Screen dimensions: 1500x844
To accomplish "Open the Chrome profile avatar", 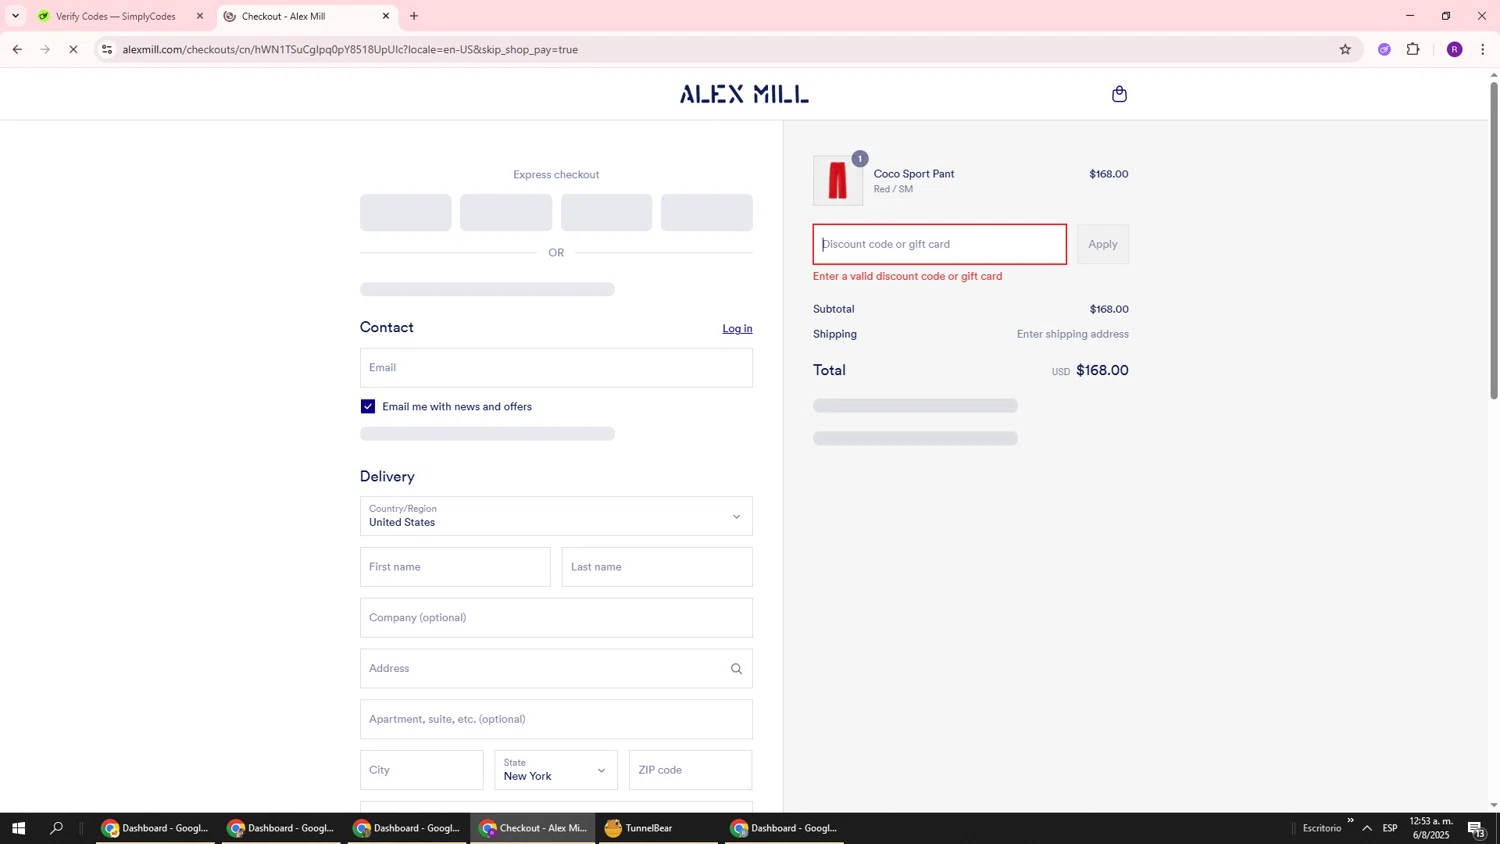I will (x=1454, y=49).
